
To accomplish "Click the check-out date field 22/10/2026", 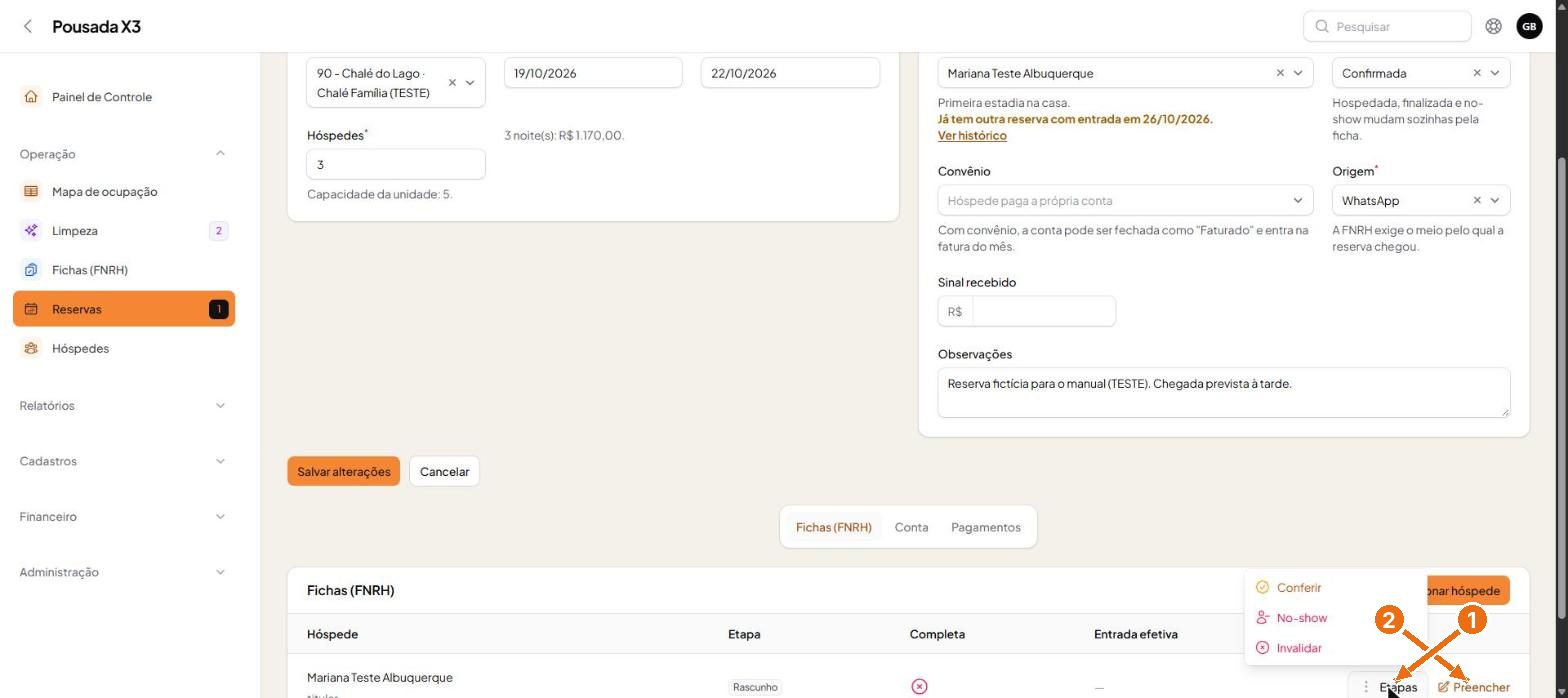I will click(790, 73).
